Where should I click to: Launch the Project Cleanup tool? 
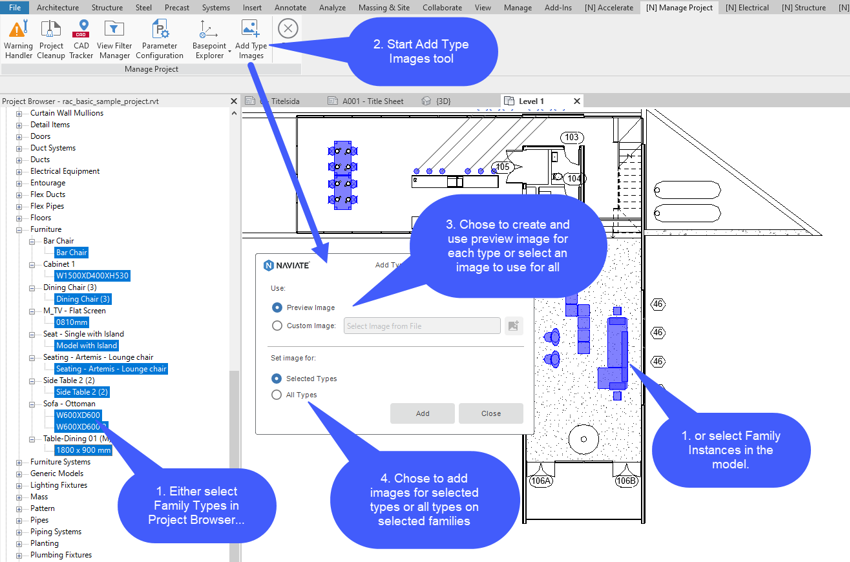point(51,39)
